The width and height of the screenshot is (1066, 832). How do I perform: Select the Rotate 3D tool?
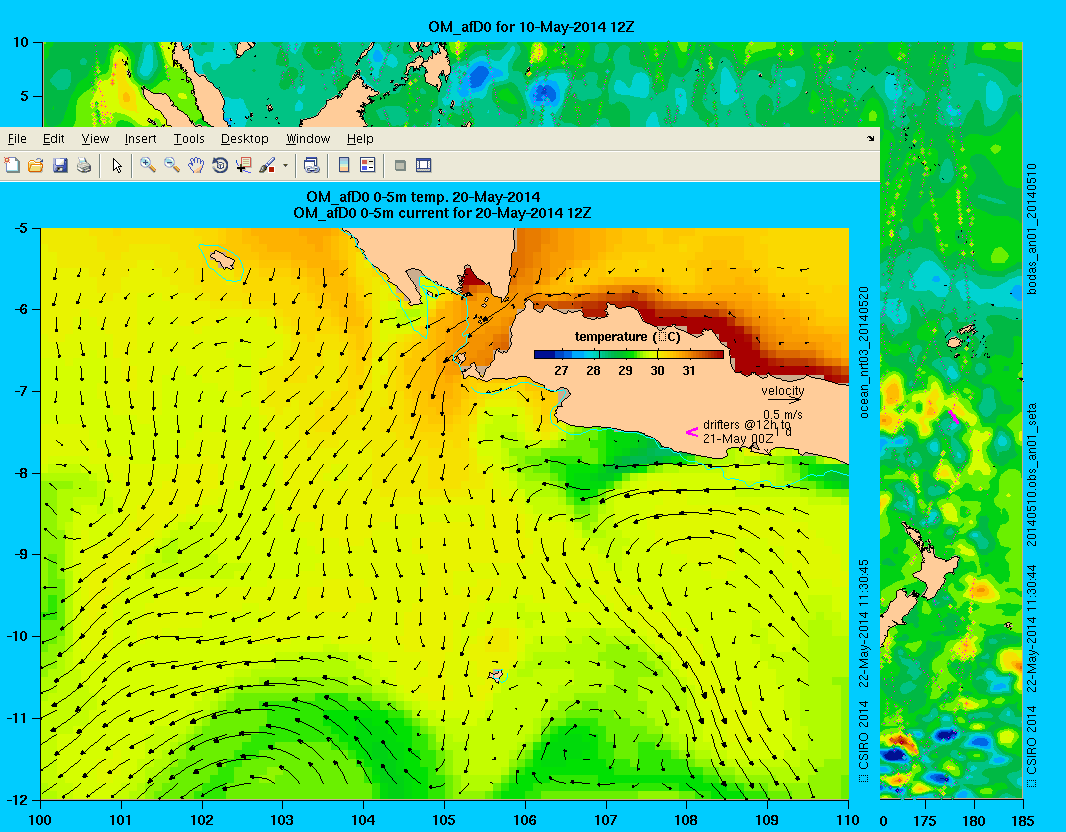pyautogui.click(x=220, y=165)
